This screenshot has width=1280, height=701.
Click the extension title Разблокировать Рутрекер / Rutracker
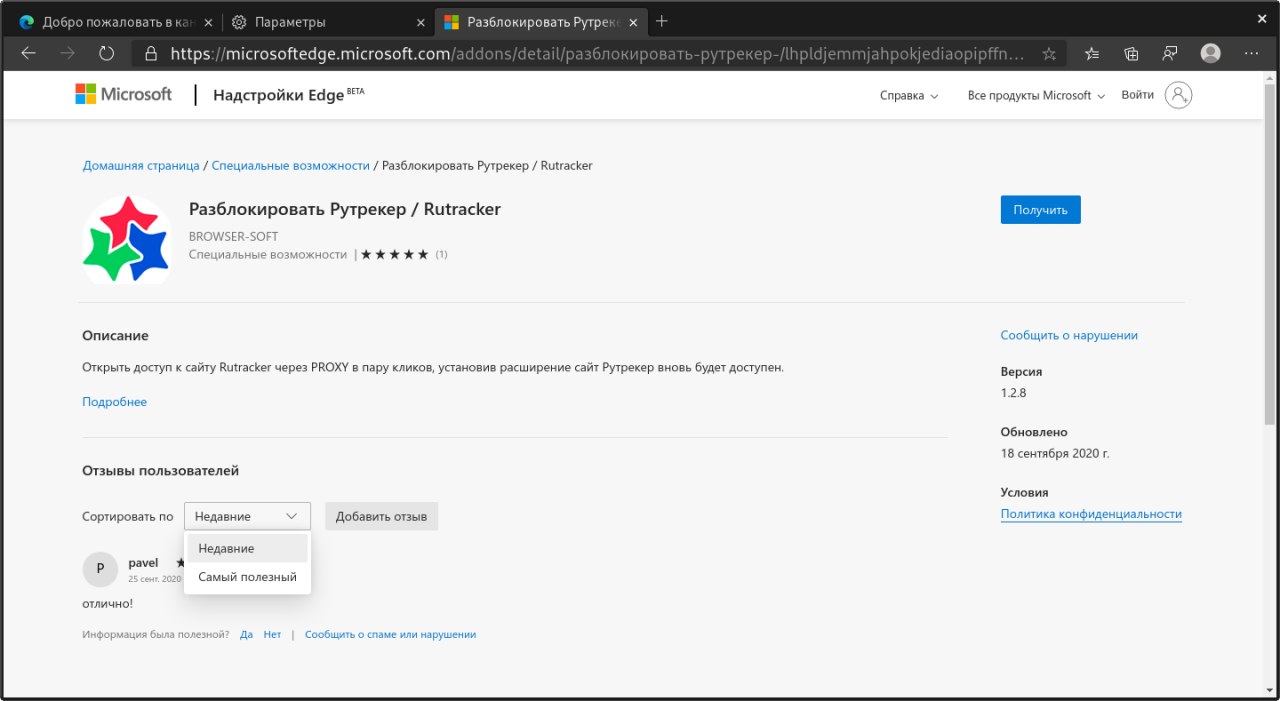click(344, 209)
